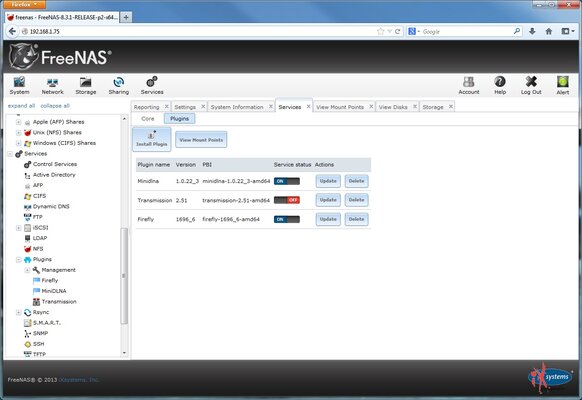Click the URL address field
582x400 pixels.
199,32
